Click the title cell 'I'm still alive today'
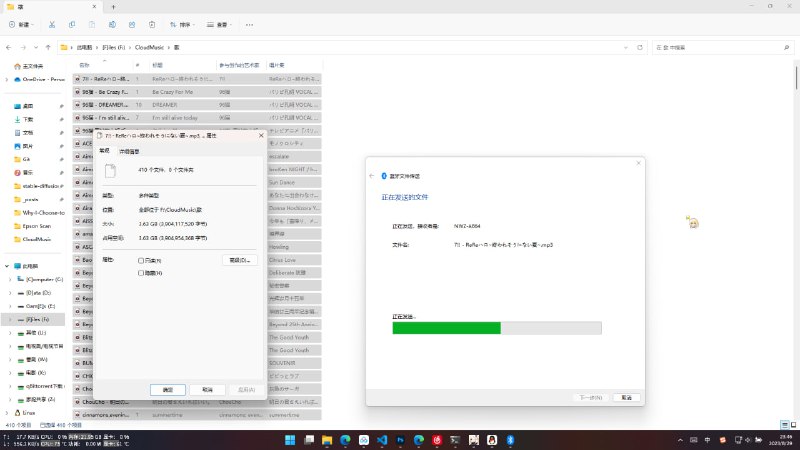This screenshot has height=450, width=800. click(x=175, y=118)
